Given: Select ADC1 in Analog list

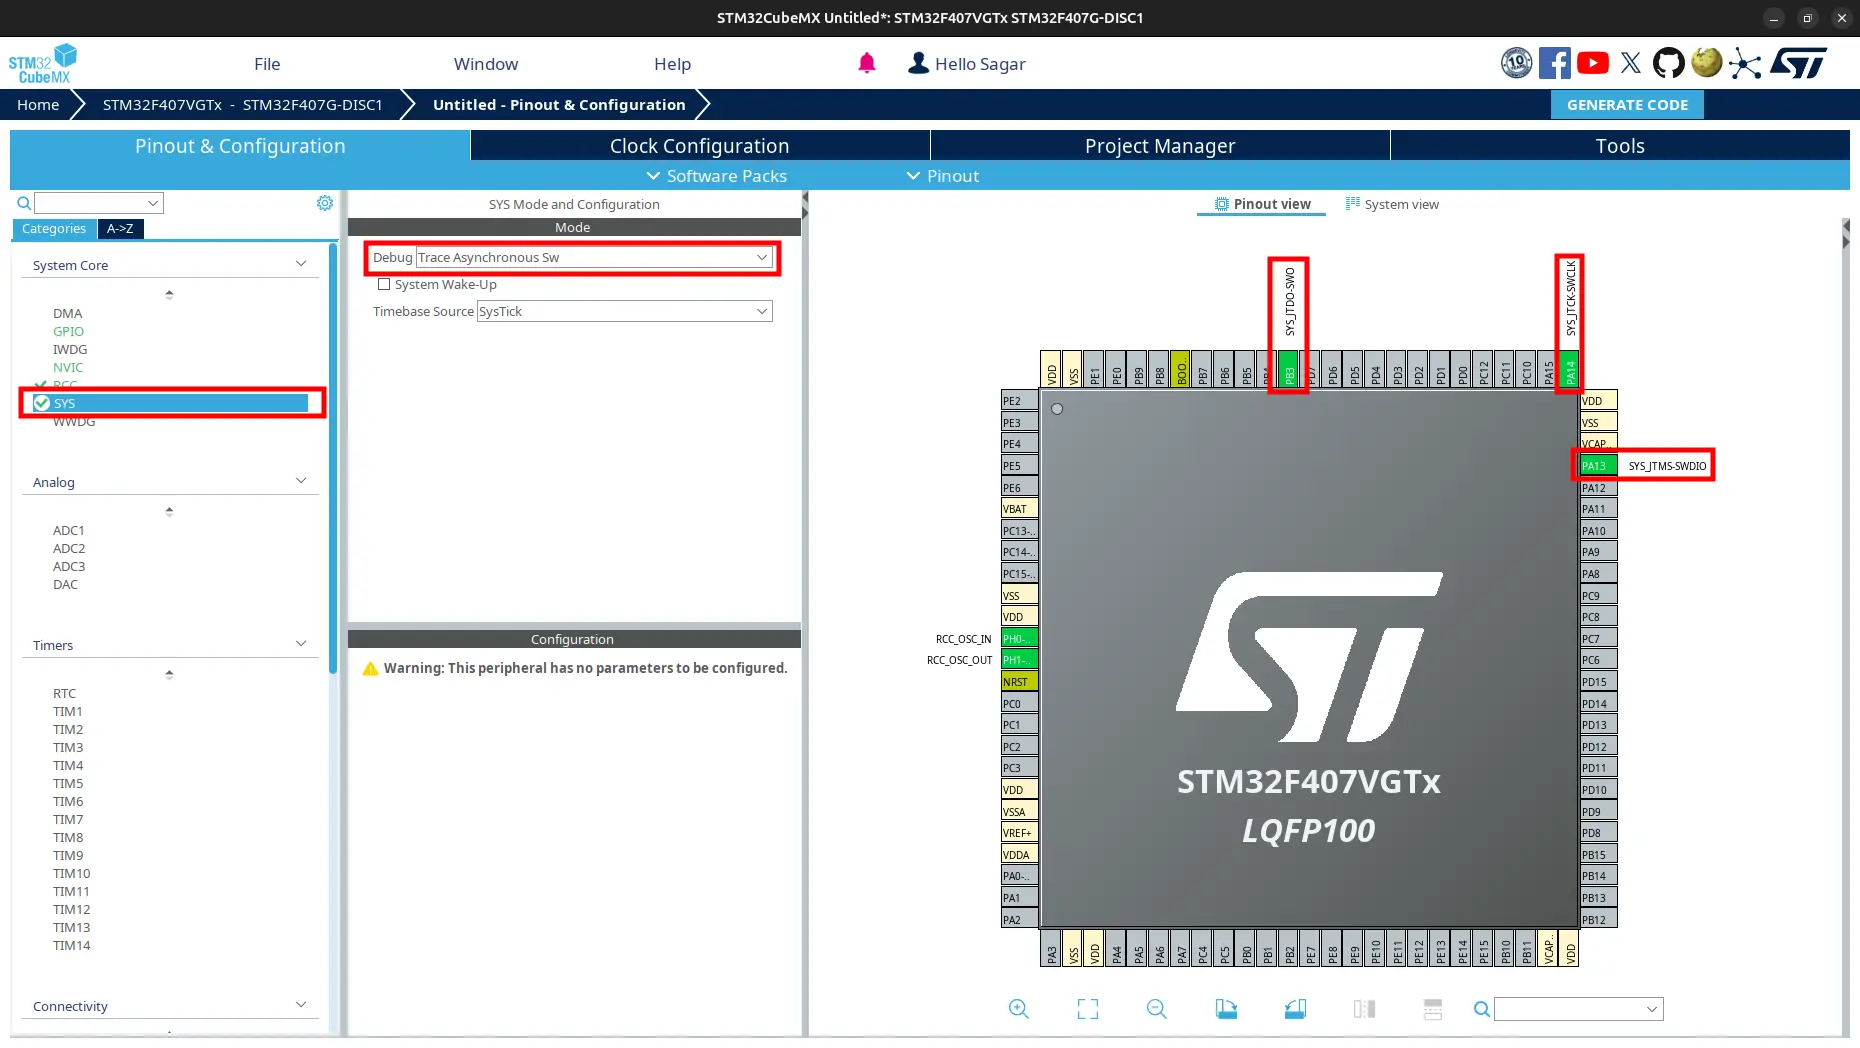Looking at the screenshot, I should pos(68,530).
